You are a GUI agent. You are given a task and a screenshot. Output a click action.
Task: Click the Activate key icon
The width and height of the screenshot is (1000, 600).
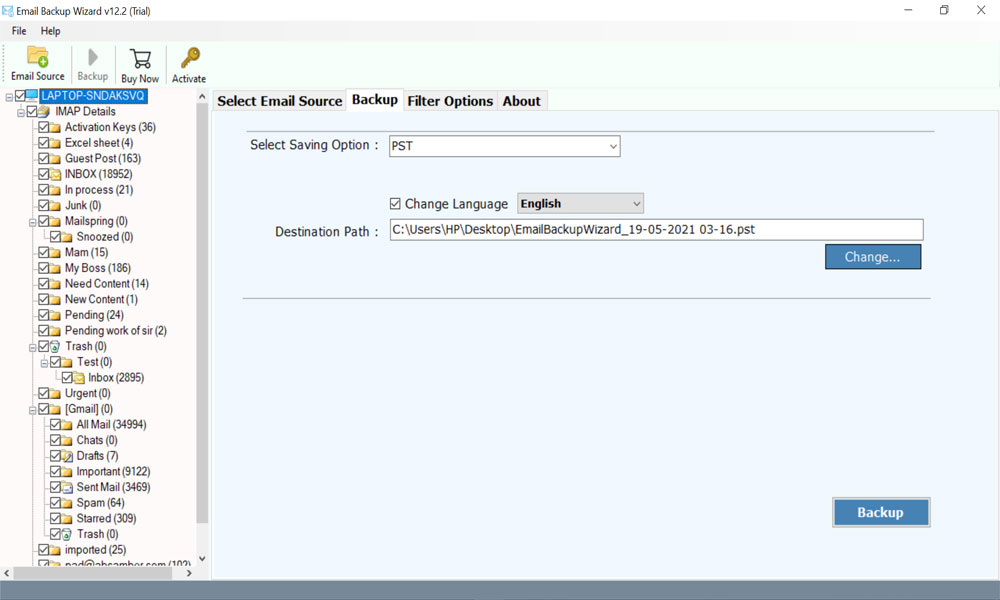[x=189, y=57]
